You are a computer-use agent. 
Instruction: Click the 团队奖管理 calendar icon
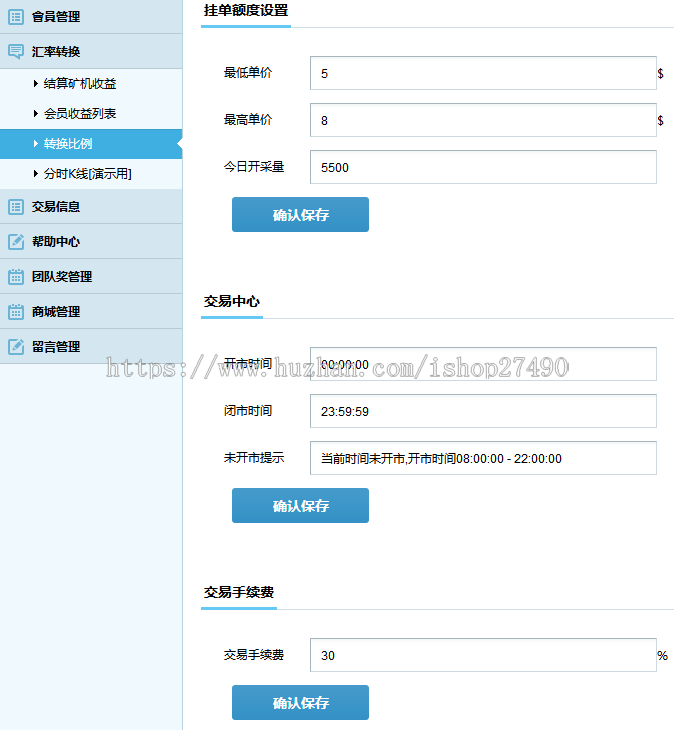click(16, 277)
